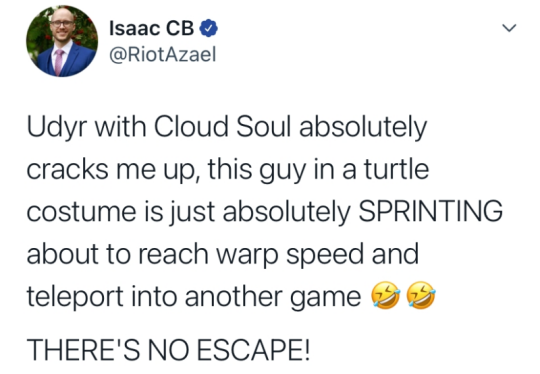The width and height of the screenshot is (540, 374).
Task: Click the words "another game"
Action: [x=273, y=297]
